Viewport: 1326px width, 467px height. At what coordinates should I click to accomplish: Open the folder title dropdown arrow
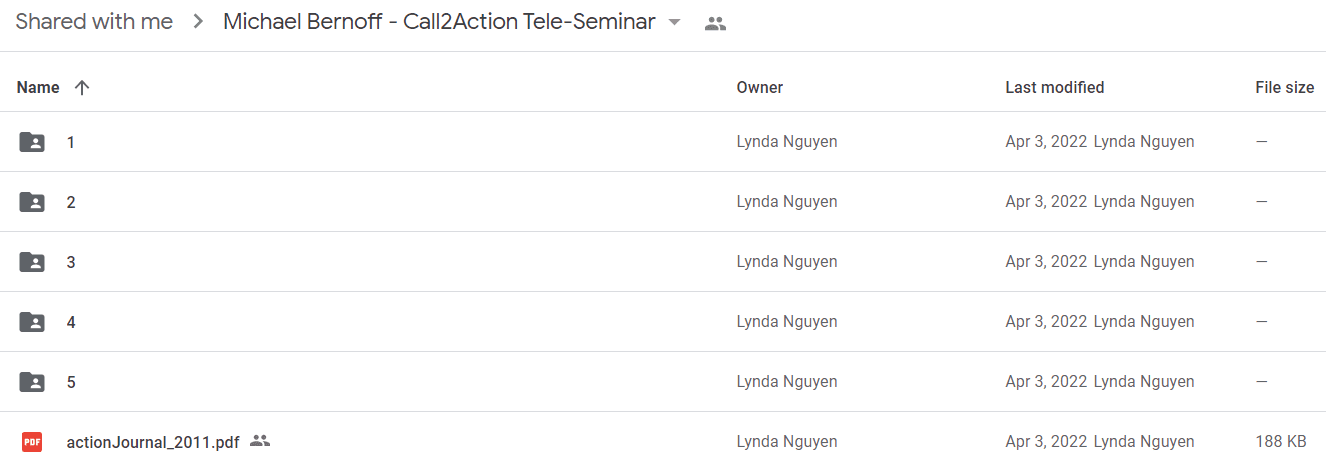[674, 23]
